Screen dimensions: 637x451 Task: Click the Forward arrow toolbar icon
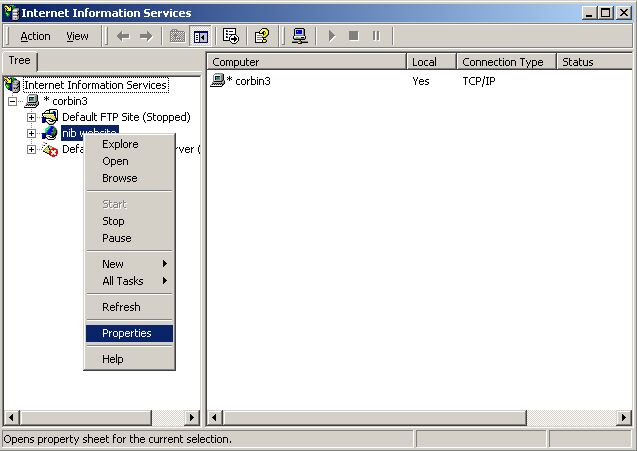(146, 37)
